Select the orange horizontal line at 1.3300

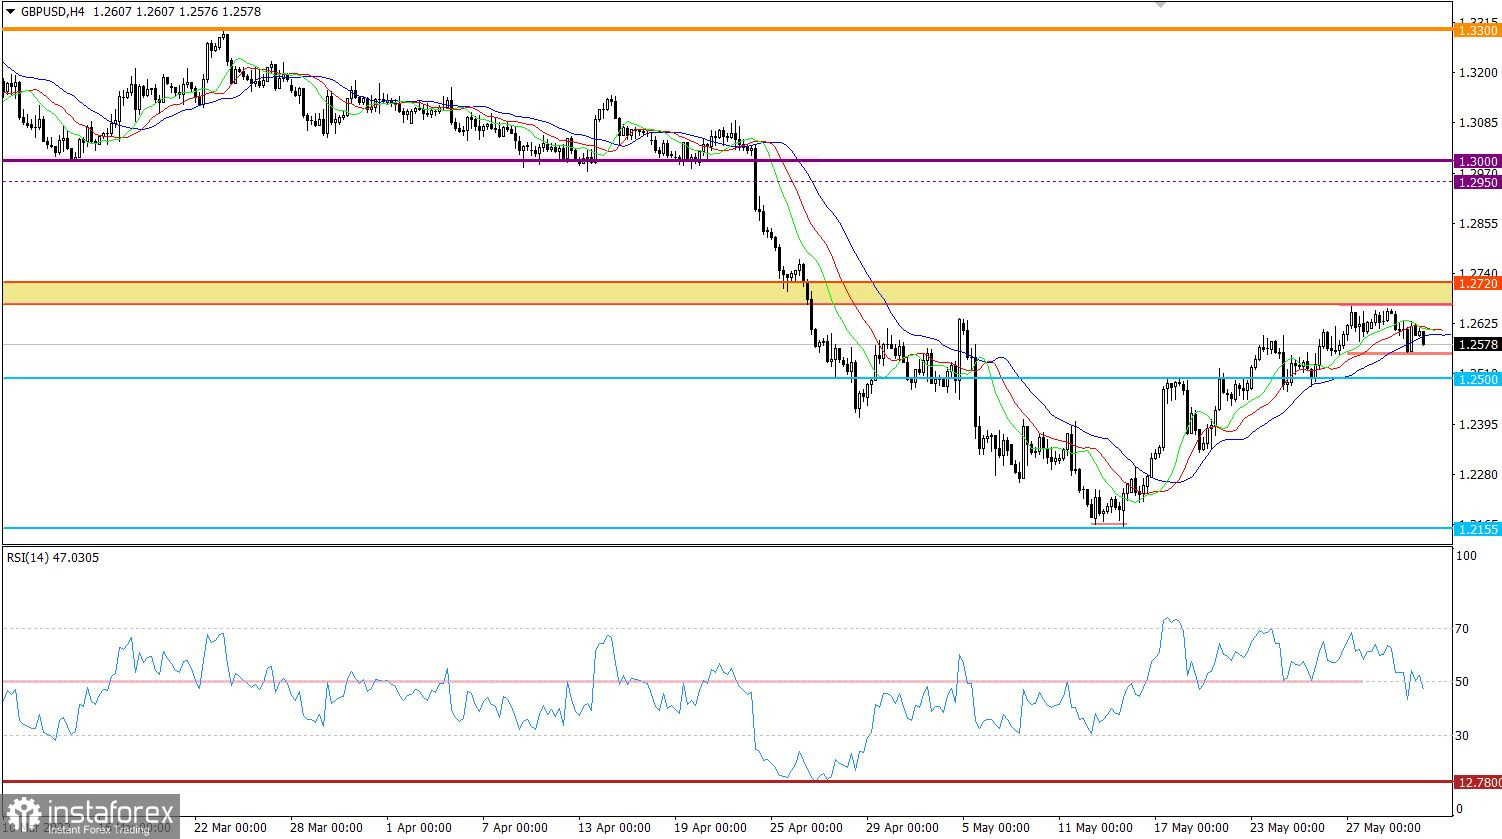coord(727,29)
